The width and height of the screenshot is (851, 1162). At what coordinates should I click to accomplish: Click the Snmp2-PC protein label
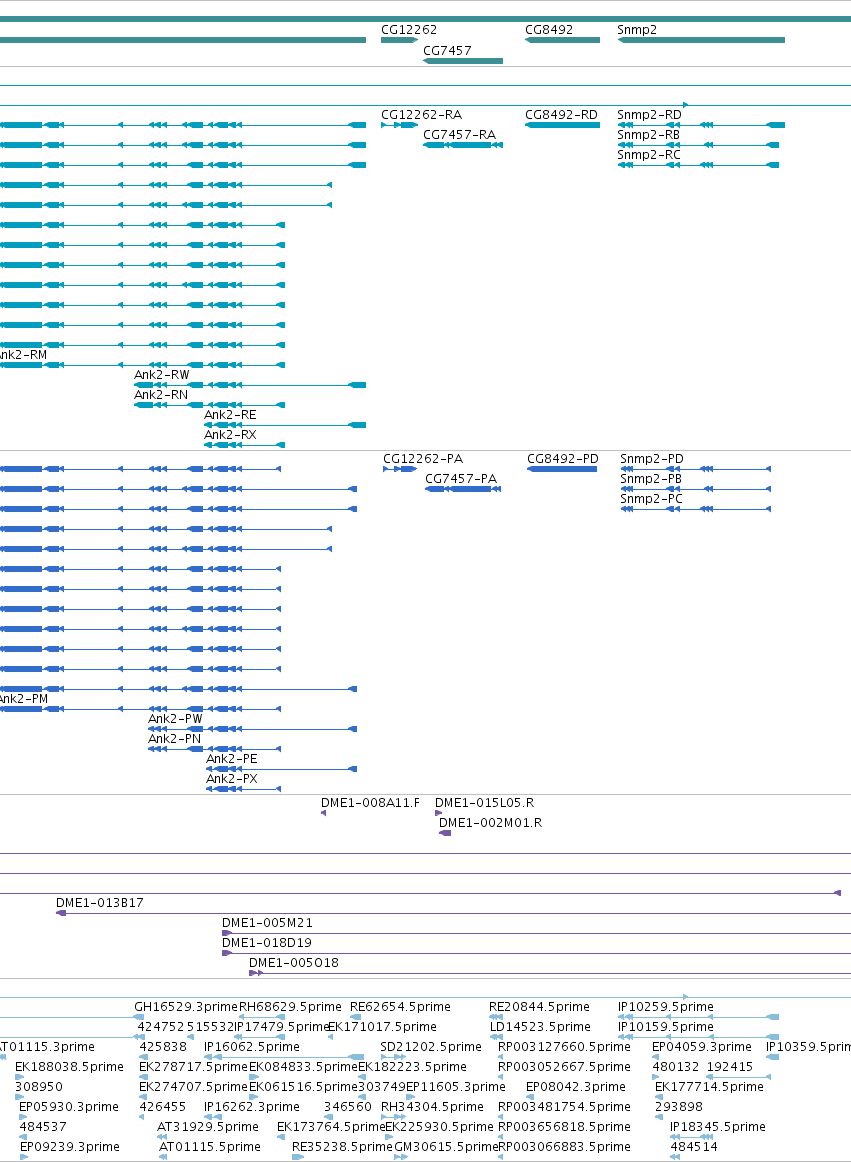click(652, 499)
